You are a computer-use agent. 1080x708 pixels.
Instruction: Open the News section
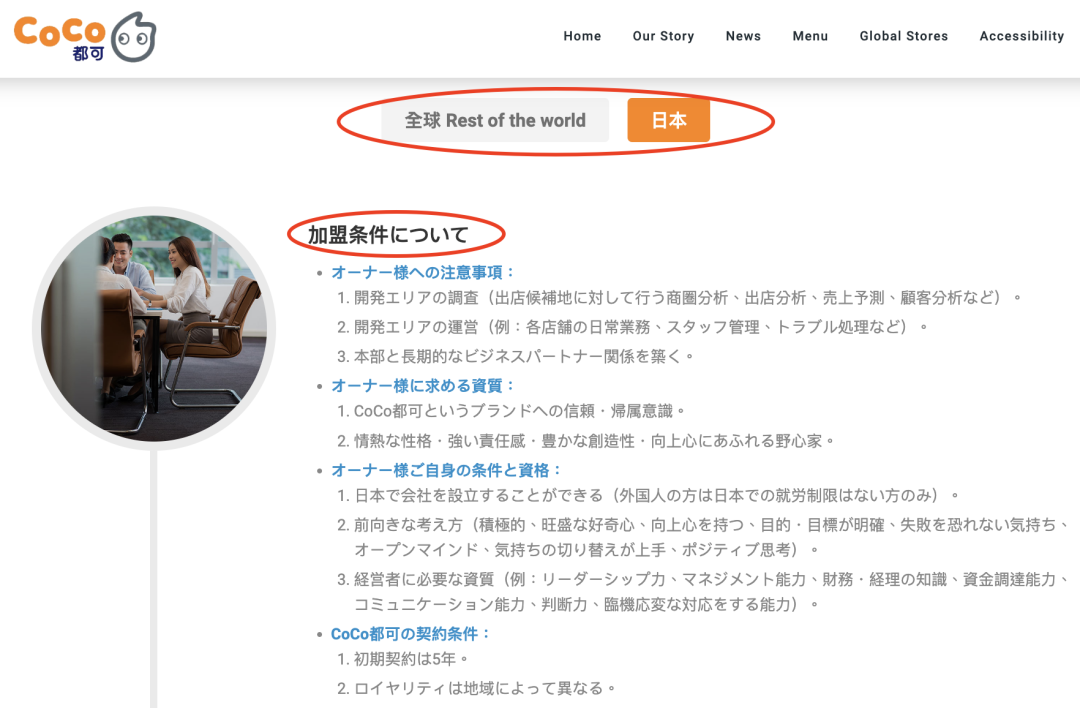click(x=743, y=36)
